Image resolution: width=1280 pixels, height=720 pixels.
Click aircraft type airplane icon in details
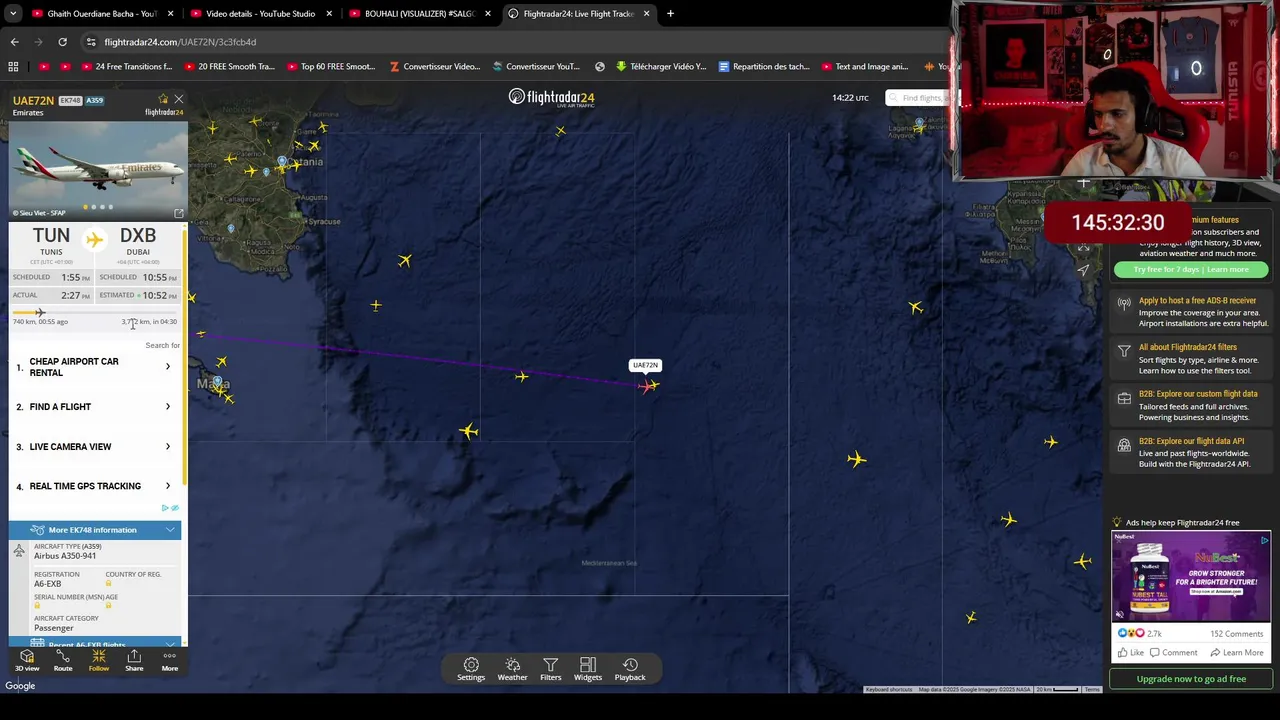[x=19, y=551]
